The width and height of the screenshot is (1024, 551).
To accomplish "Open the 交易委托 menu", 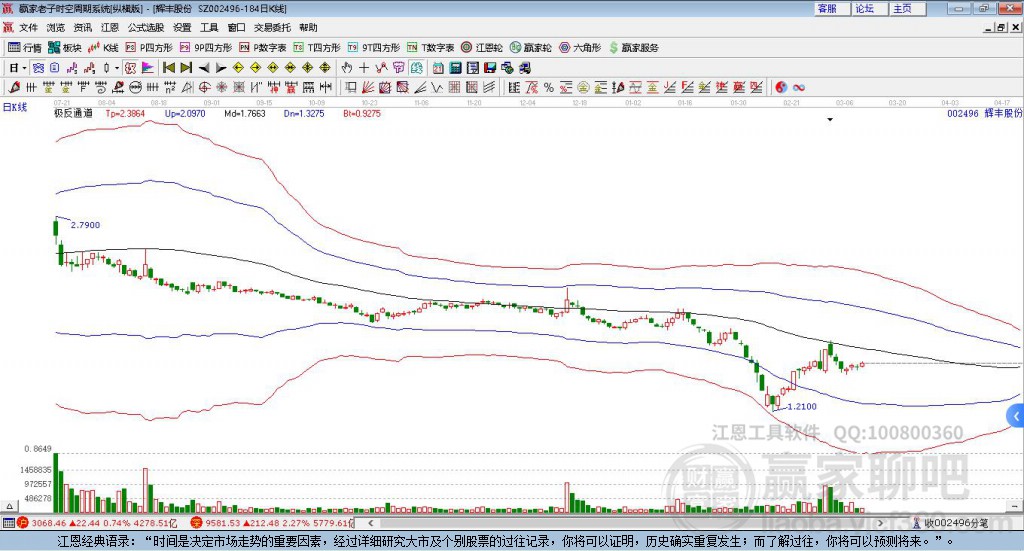I will click(x=272, y=27).
